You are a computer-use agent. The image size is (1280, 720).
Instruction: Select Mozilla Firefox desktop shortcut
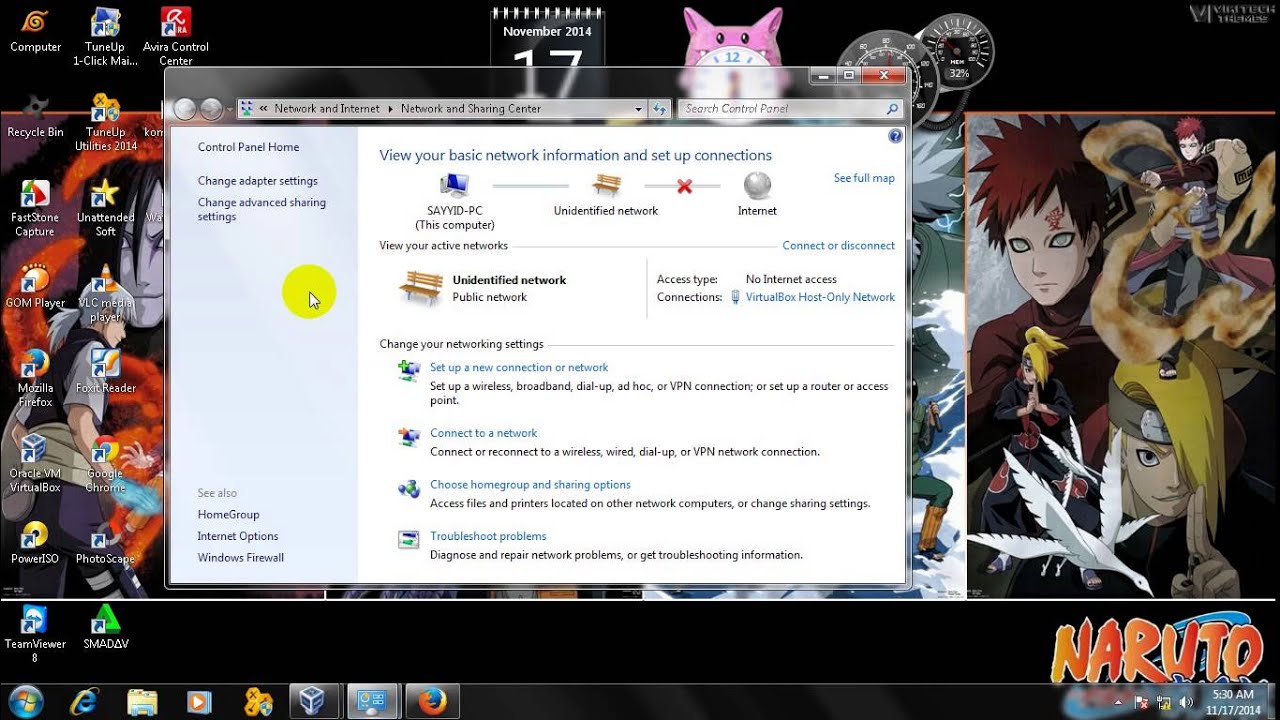35,378
